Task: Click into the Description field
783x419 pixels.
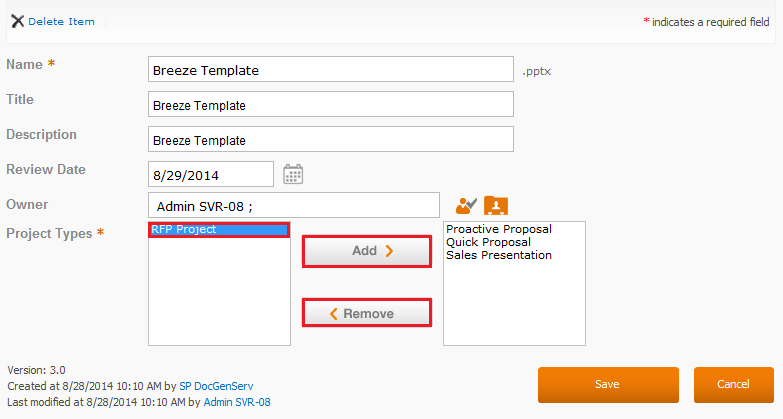Action: 331,139
